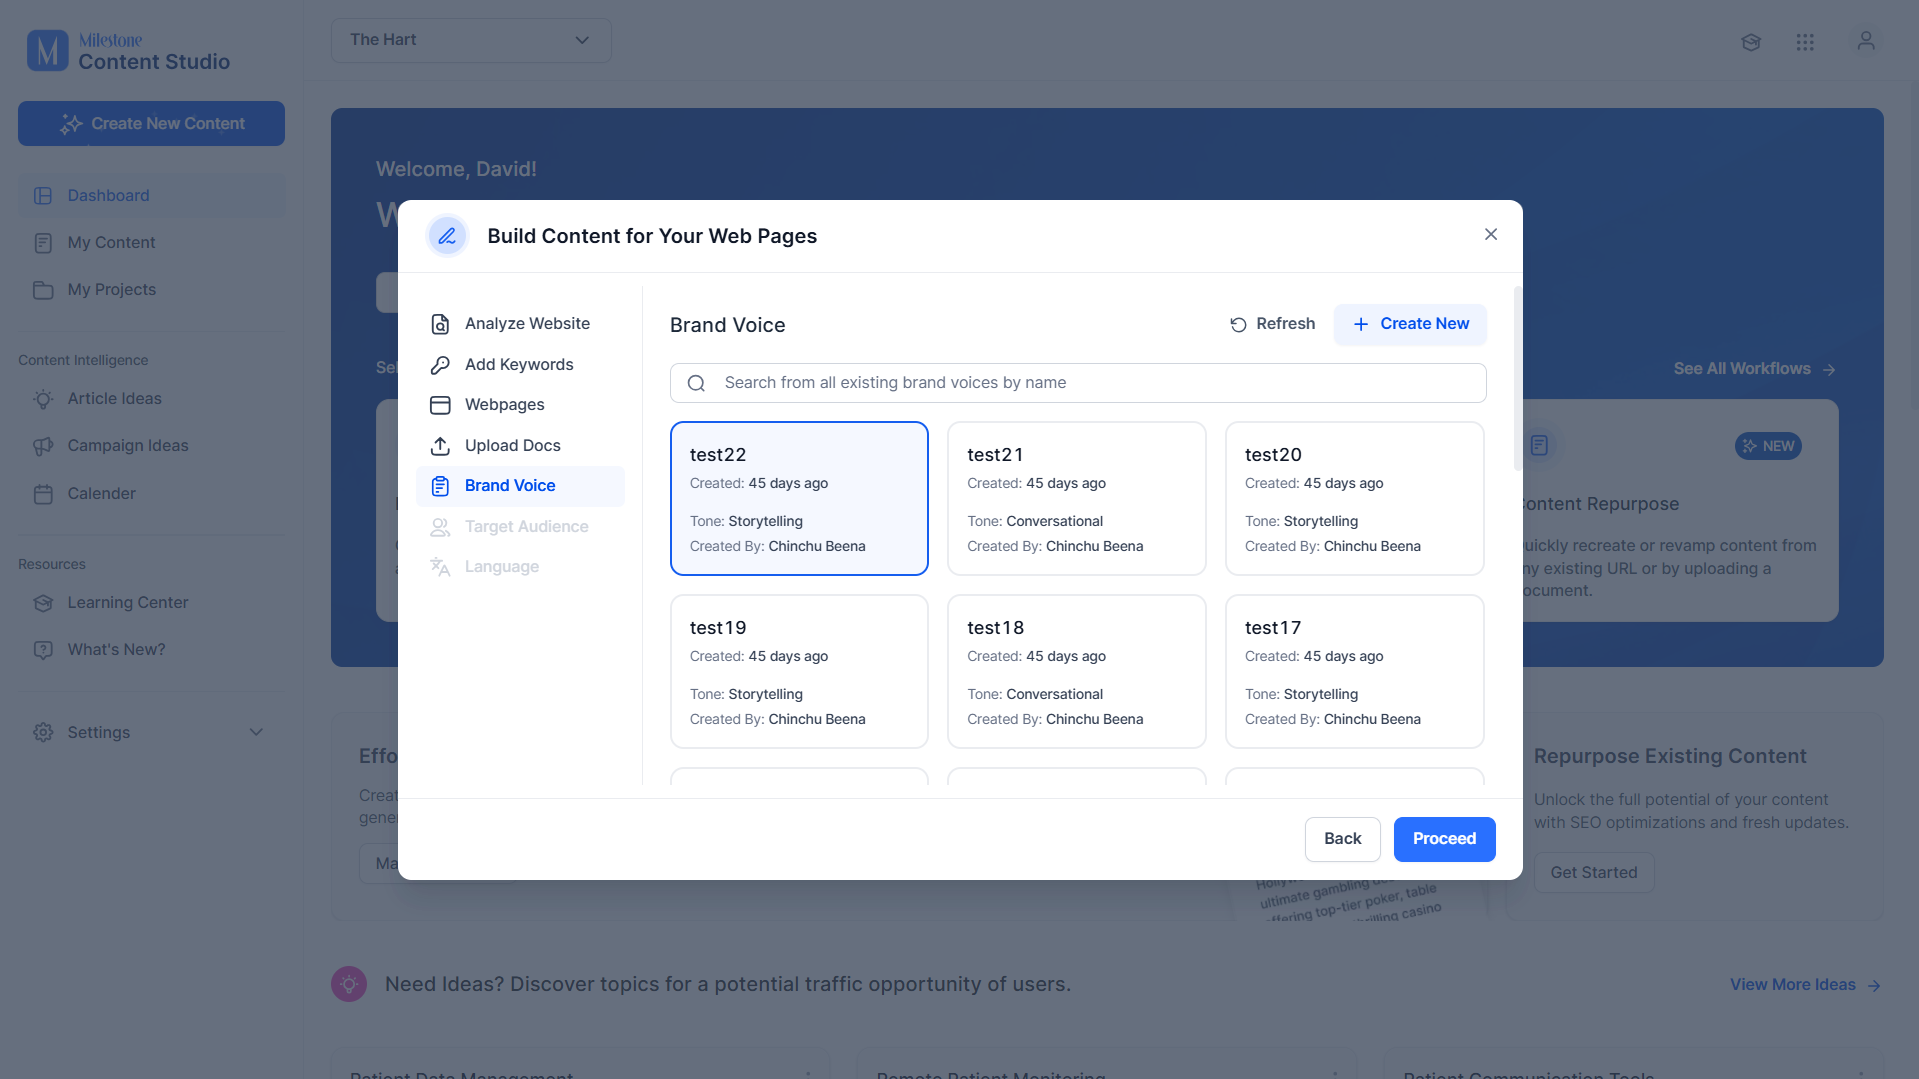1919x1079 pixels.
Task: Click the Webpages window icon
Action: click(440, 405)
